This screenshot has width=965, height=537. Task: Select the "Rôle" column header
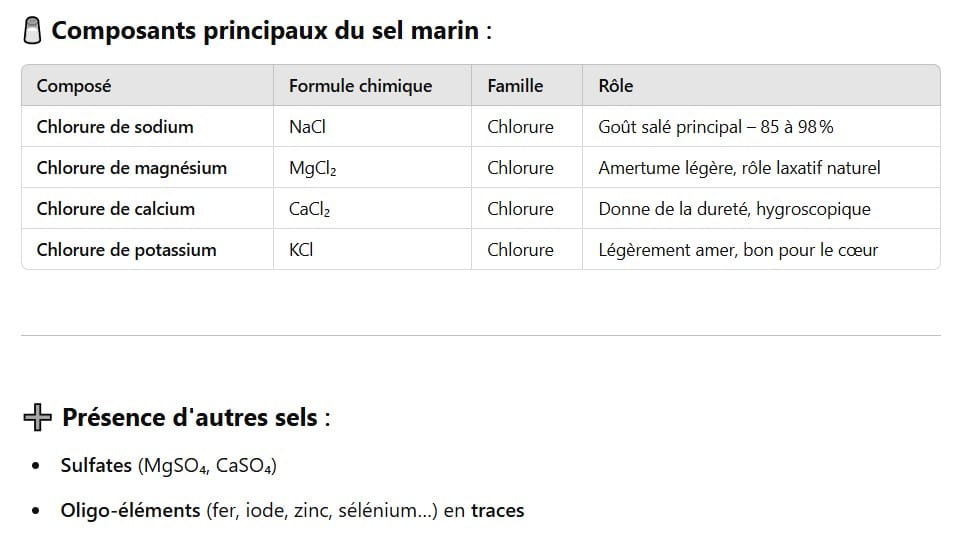tap(615, 86)
